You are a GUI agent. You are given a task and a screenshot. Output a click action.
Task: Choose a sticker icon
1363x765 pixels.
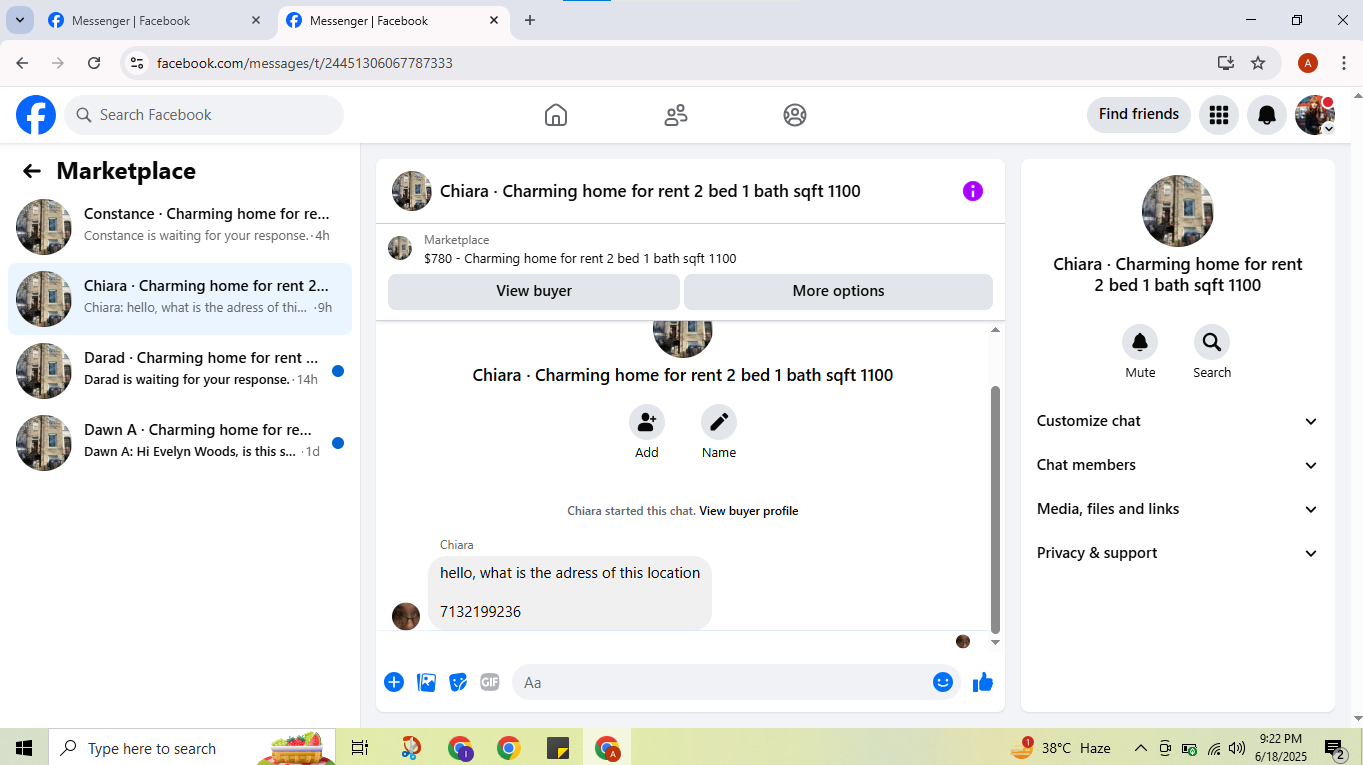point(458,682)
